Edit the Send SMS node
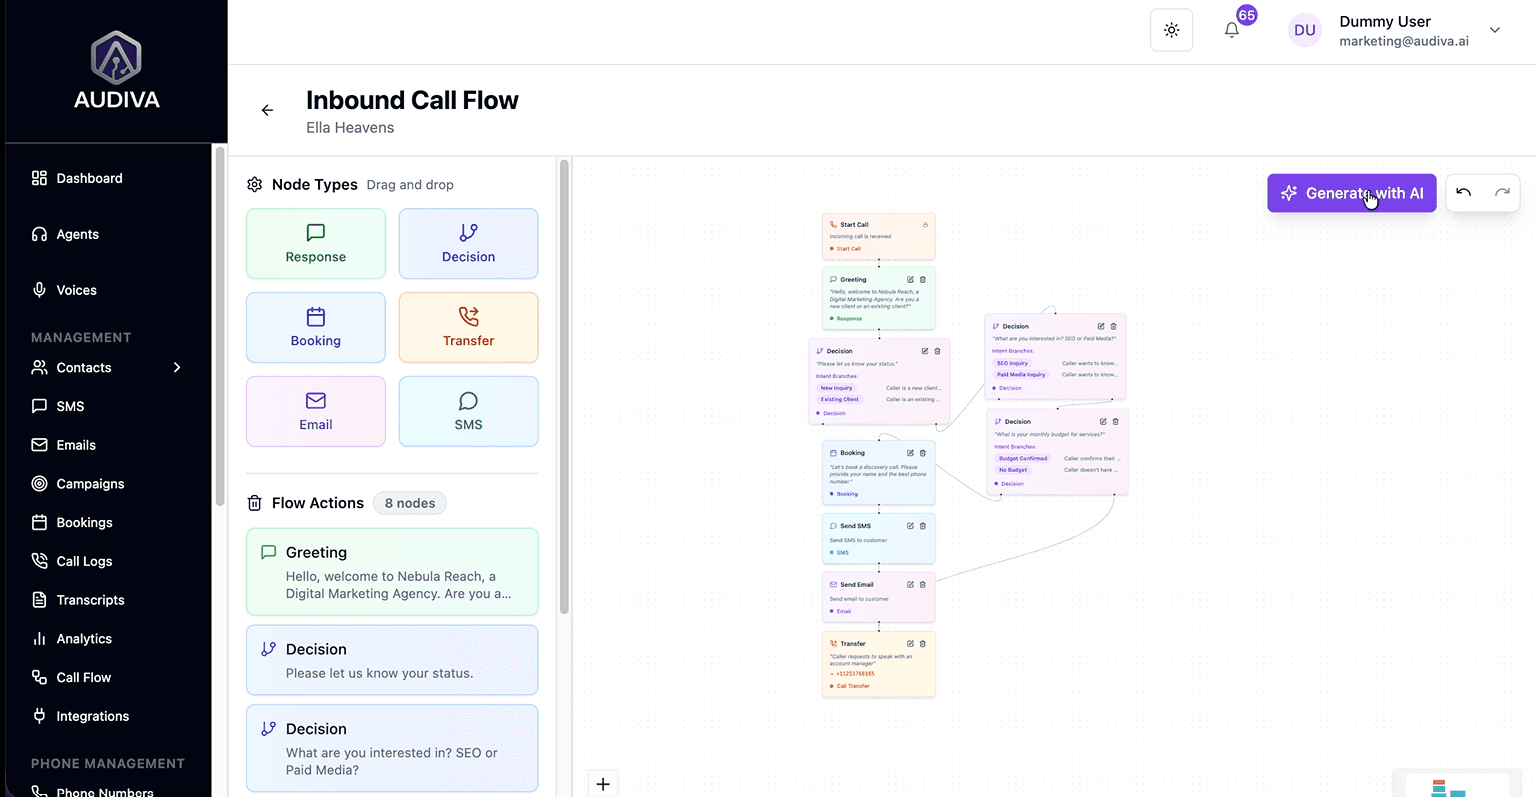This screenshot has height=797, width=1536. point(910,526)
